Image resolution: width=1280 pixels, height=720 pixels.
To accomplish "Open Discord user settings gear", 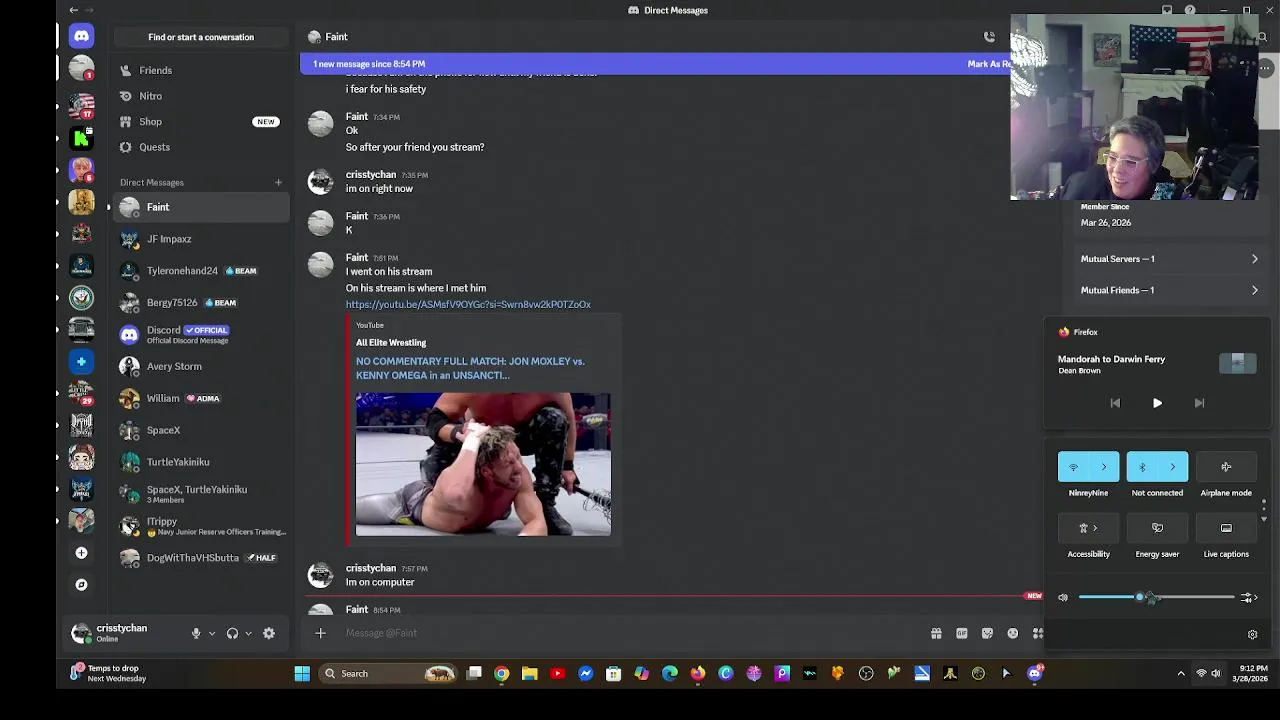I will click(268, 633).
